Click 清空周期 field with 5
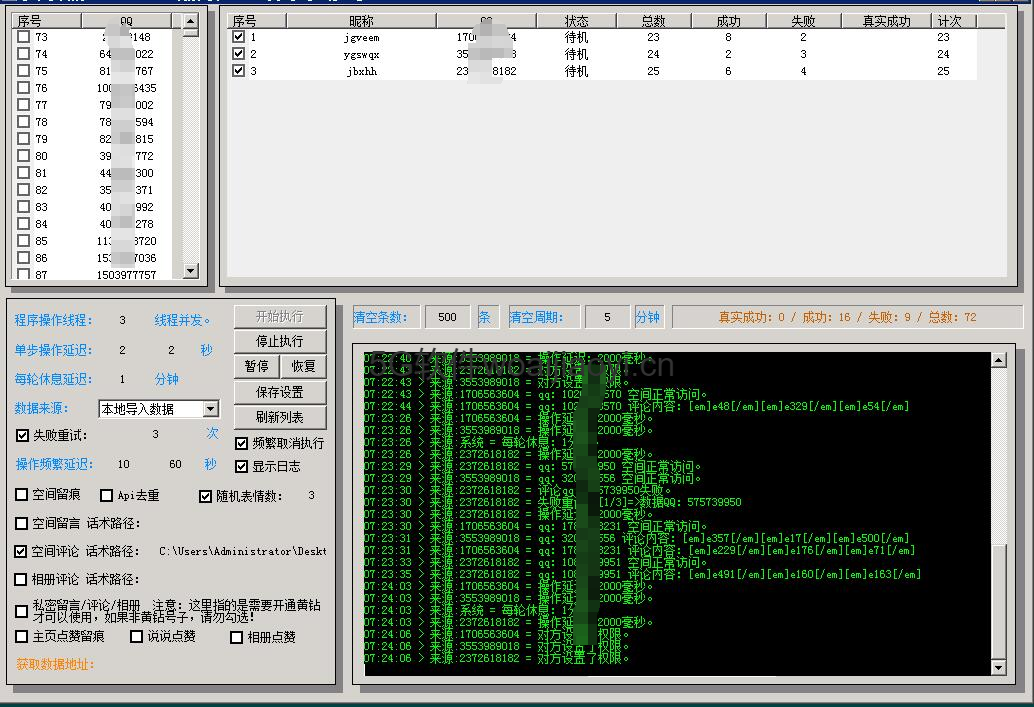Image resolution: width=1034 pixels, height=707 pixels. [607, 317]
